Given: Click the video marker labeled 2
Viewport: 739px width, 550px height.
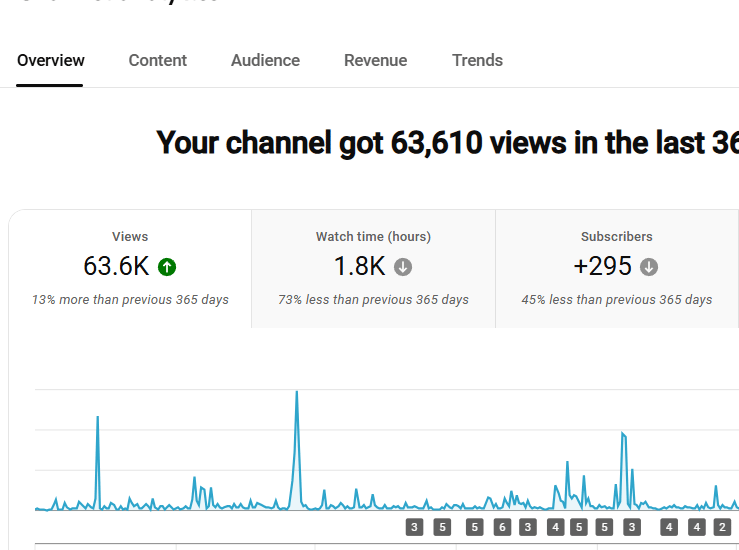Looking at the screenshot, I should (722, 527).
